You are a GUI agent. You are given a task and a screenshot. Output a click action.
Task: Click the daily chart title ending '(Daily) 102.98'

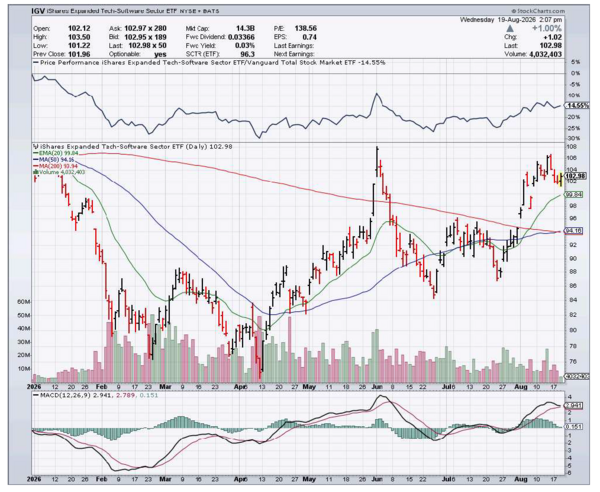point(136,147)
